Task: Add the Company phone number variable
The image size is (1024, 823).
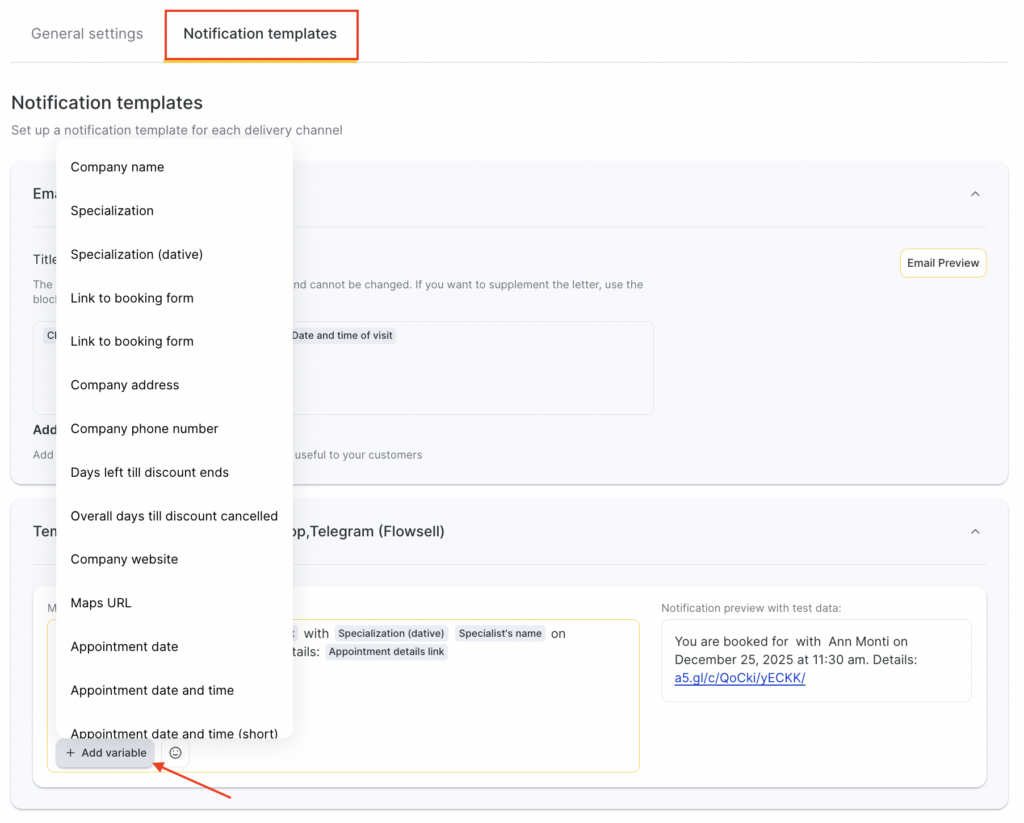Action: [144, 429]
